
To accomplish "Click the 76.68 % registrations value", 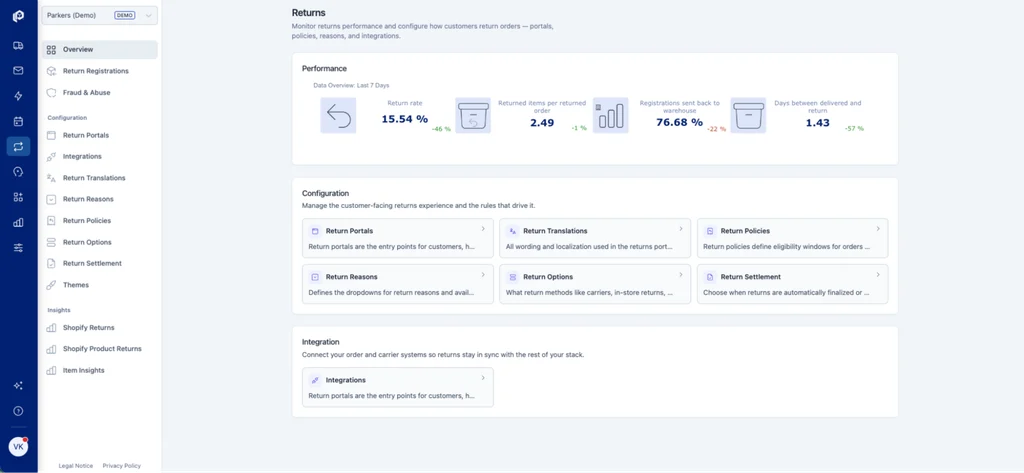I will [680, 122].
